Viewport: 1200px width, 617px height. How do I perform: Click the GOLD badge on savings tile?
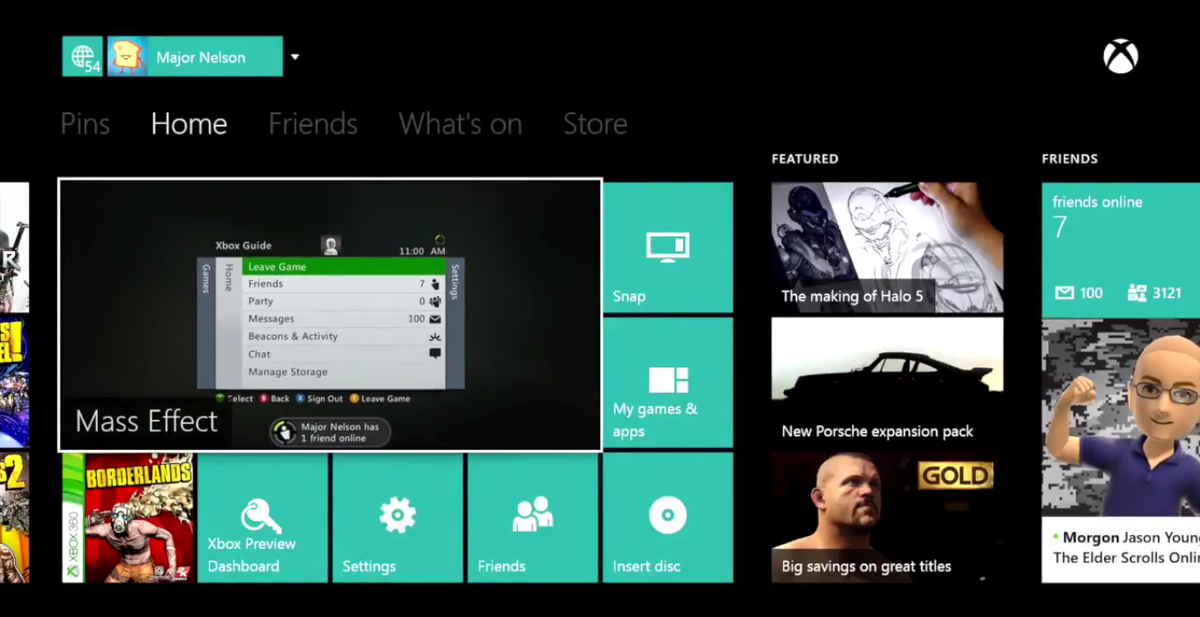(x=955, y=476)
